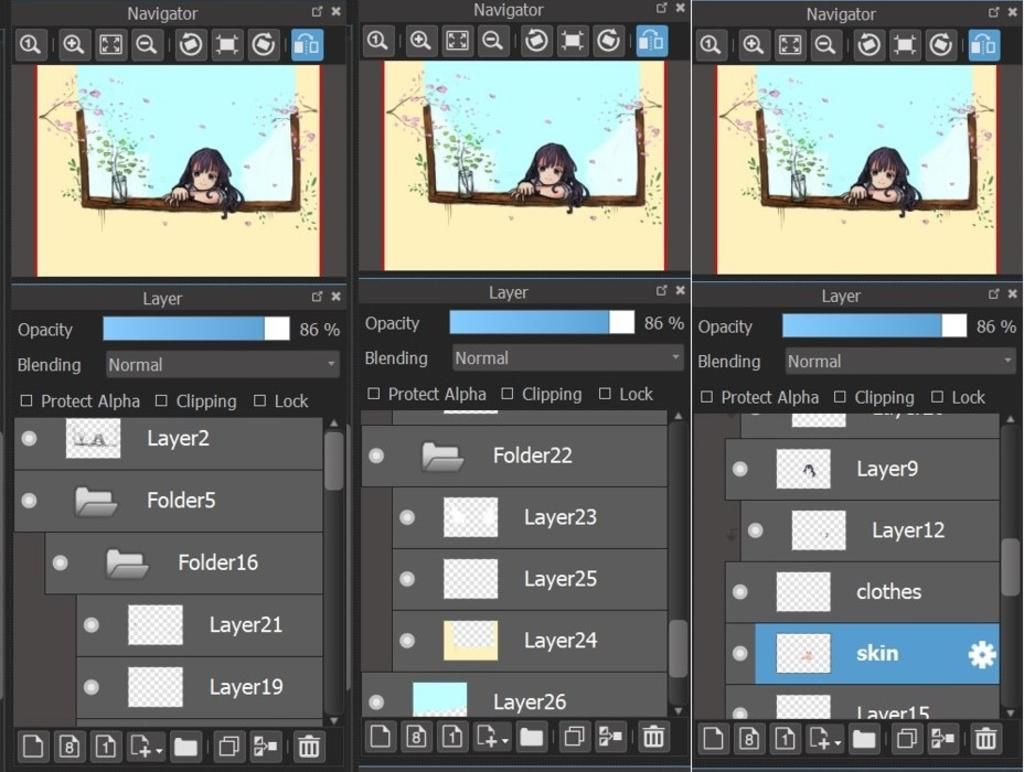Create new folder below Layer19 list
This screenshot has height=772, width=1024.
(x=185, y=746)
